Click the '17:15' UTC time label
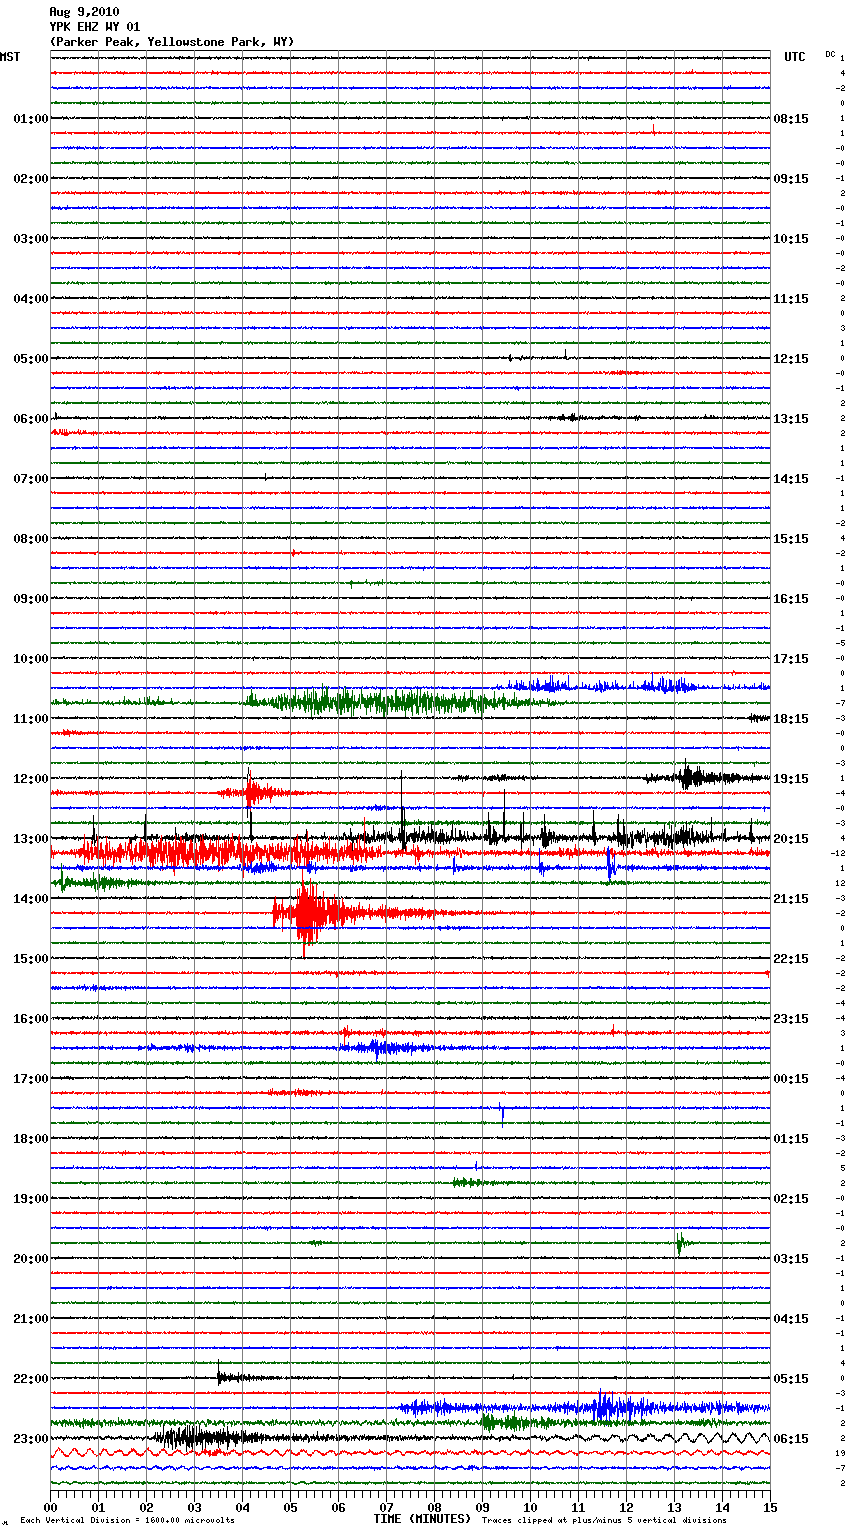Viewport: 850px width, 1534px height. coord(791,659)
